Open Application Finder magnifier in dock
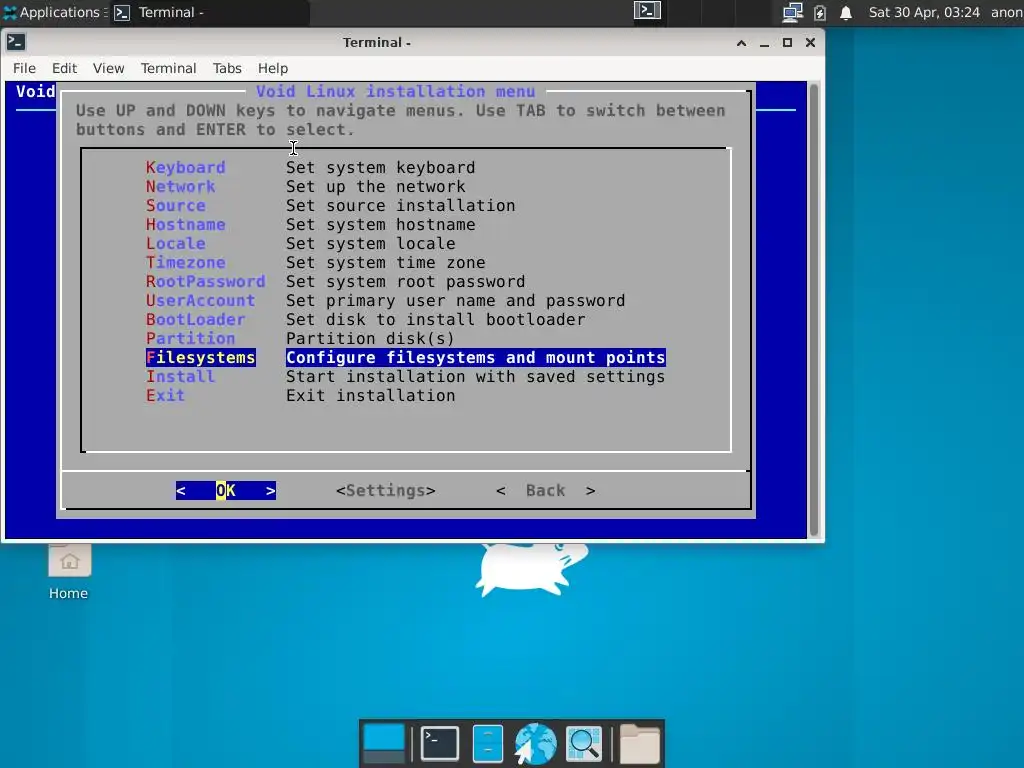This screenshot has width=1024, height=768. click(584, 743)
